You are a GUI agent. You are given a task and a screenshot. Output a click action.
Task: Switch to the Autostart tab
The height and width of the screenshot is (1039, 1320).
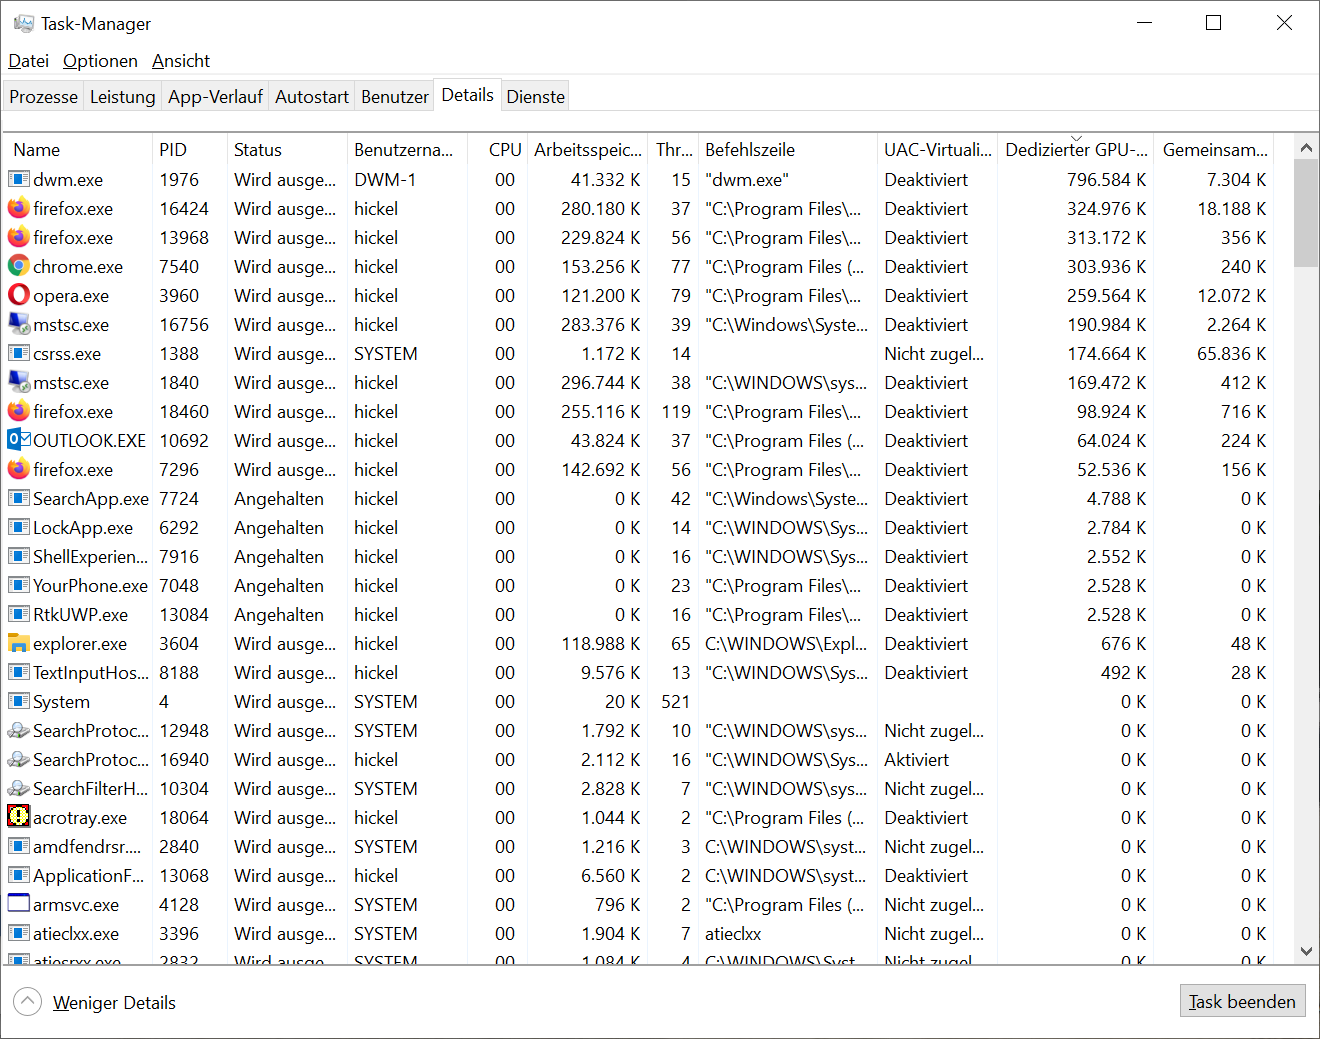(312, 97)
